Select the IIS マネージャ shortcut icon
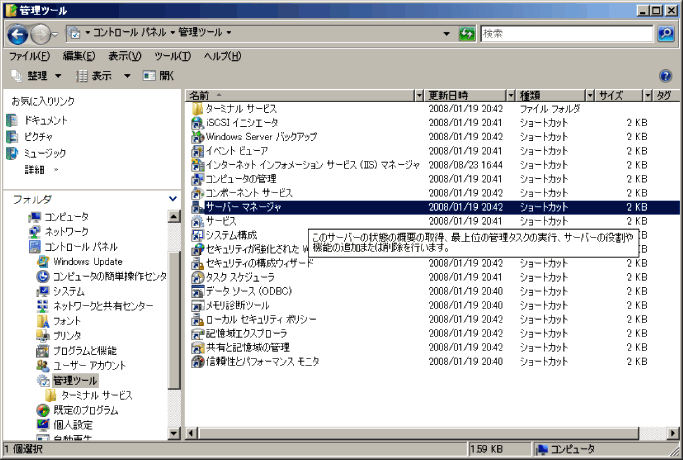Screen dimensions: 683x460 click(x=197, y=165)
